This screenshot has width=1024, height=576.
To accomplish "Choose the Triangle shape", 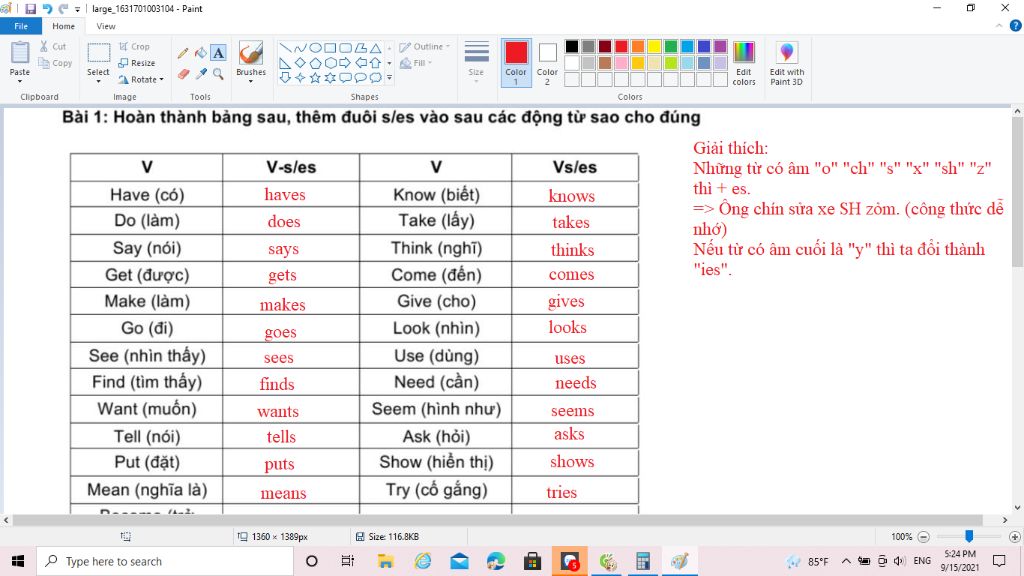I will point(376,48).
